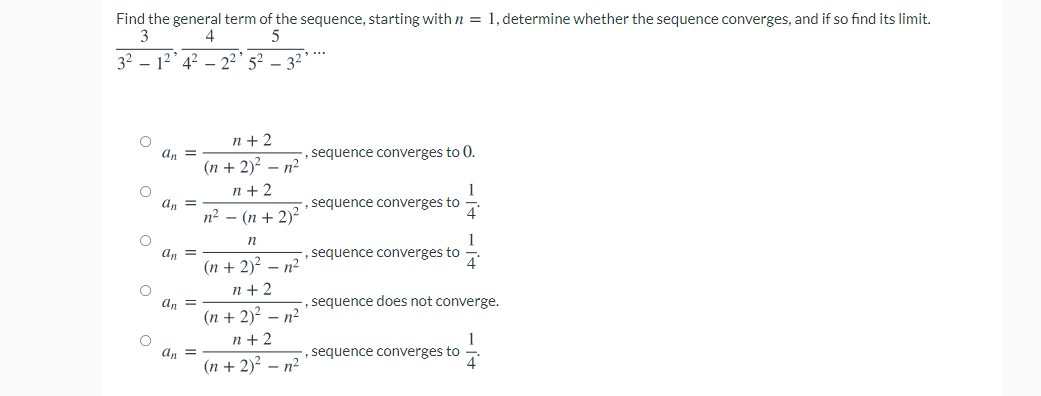
Task: Select the radio option with denominator n² − (n+2)²
Action: (145, 191)
